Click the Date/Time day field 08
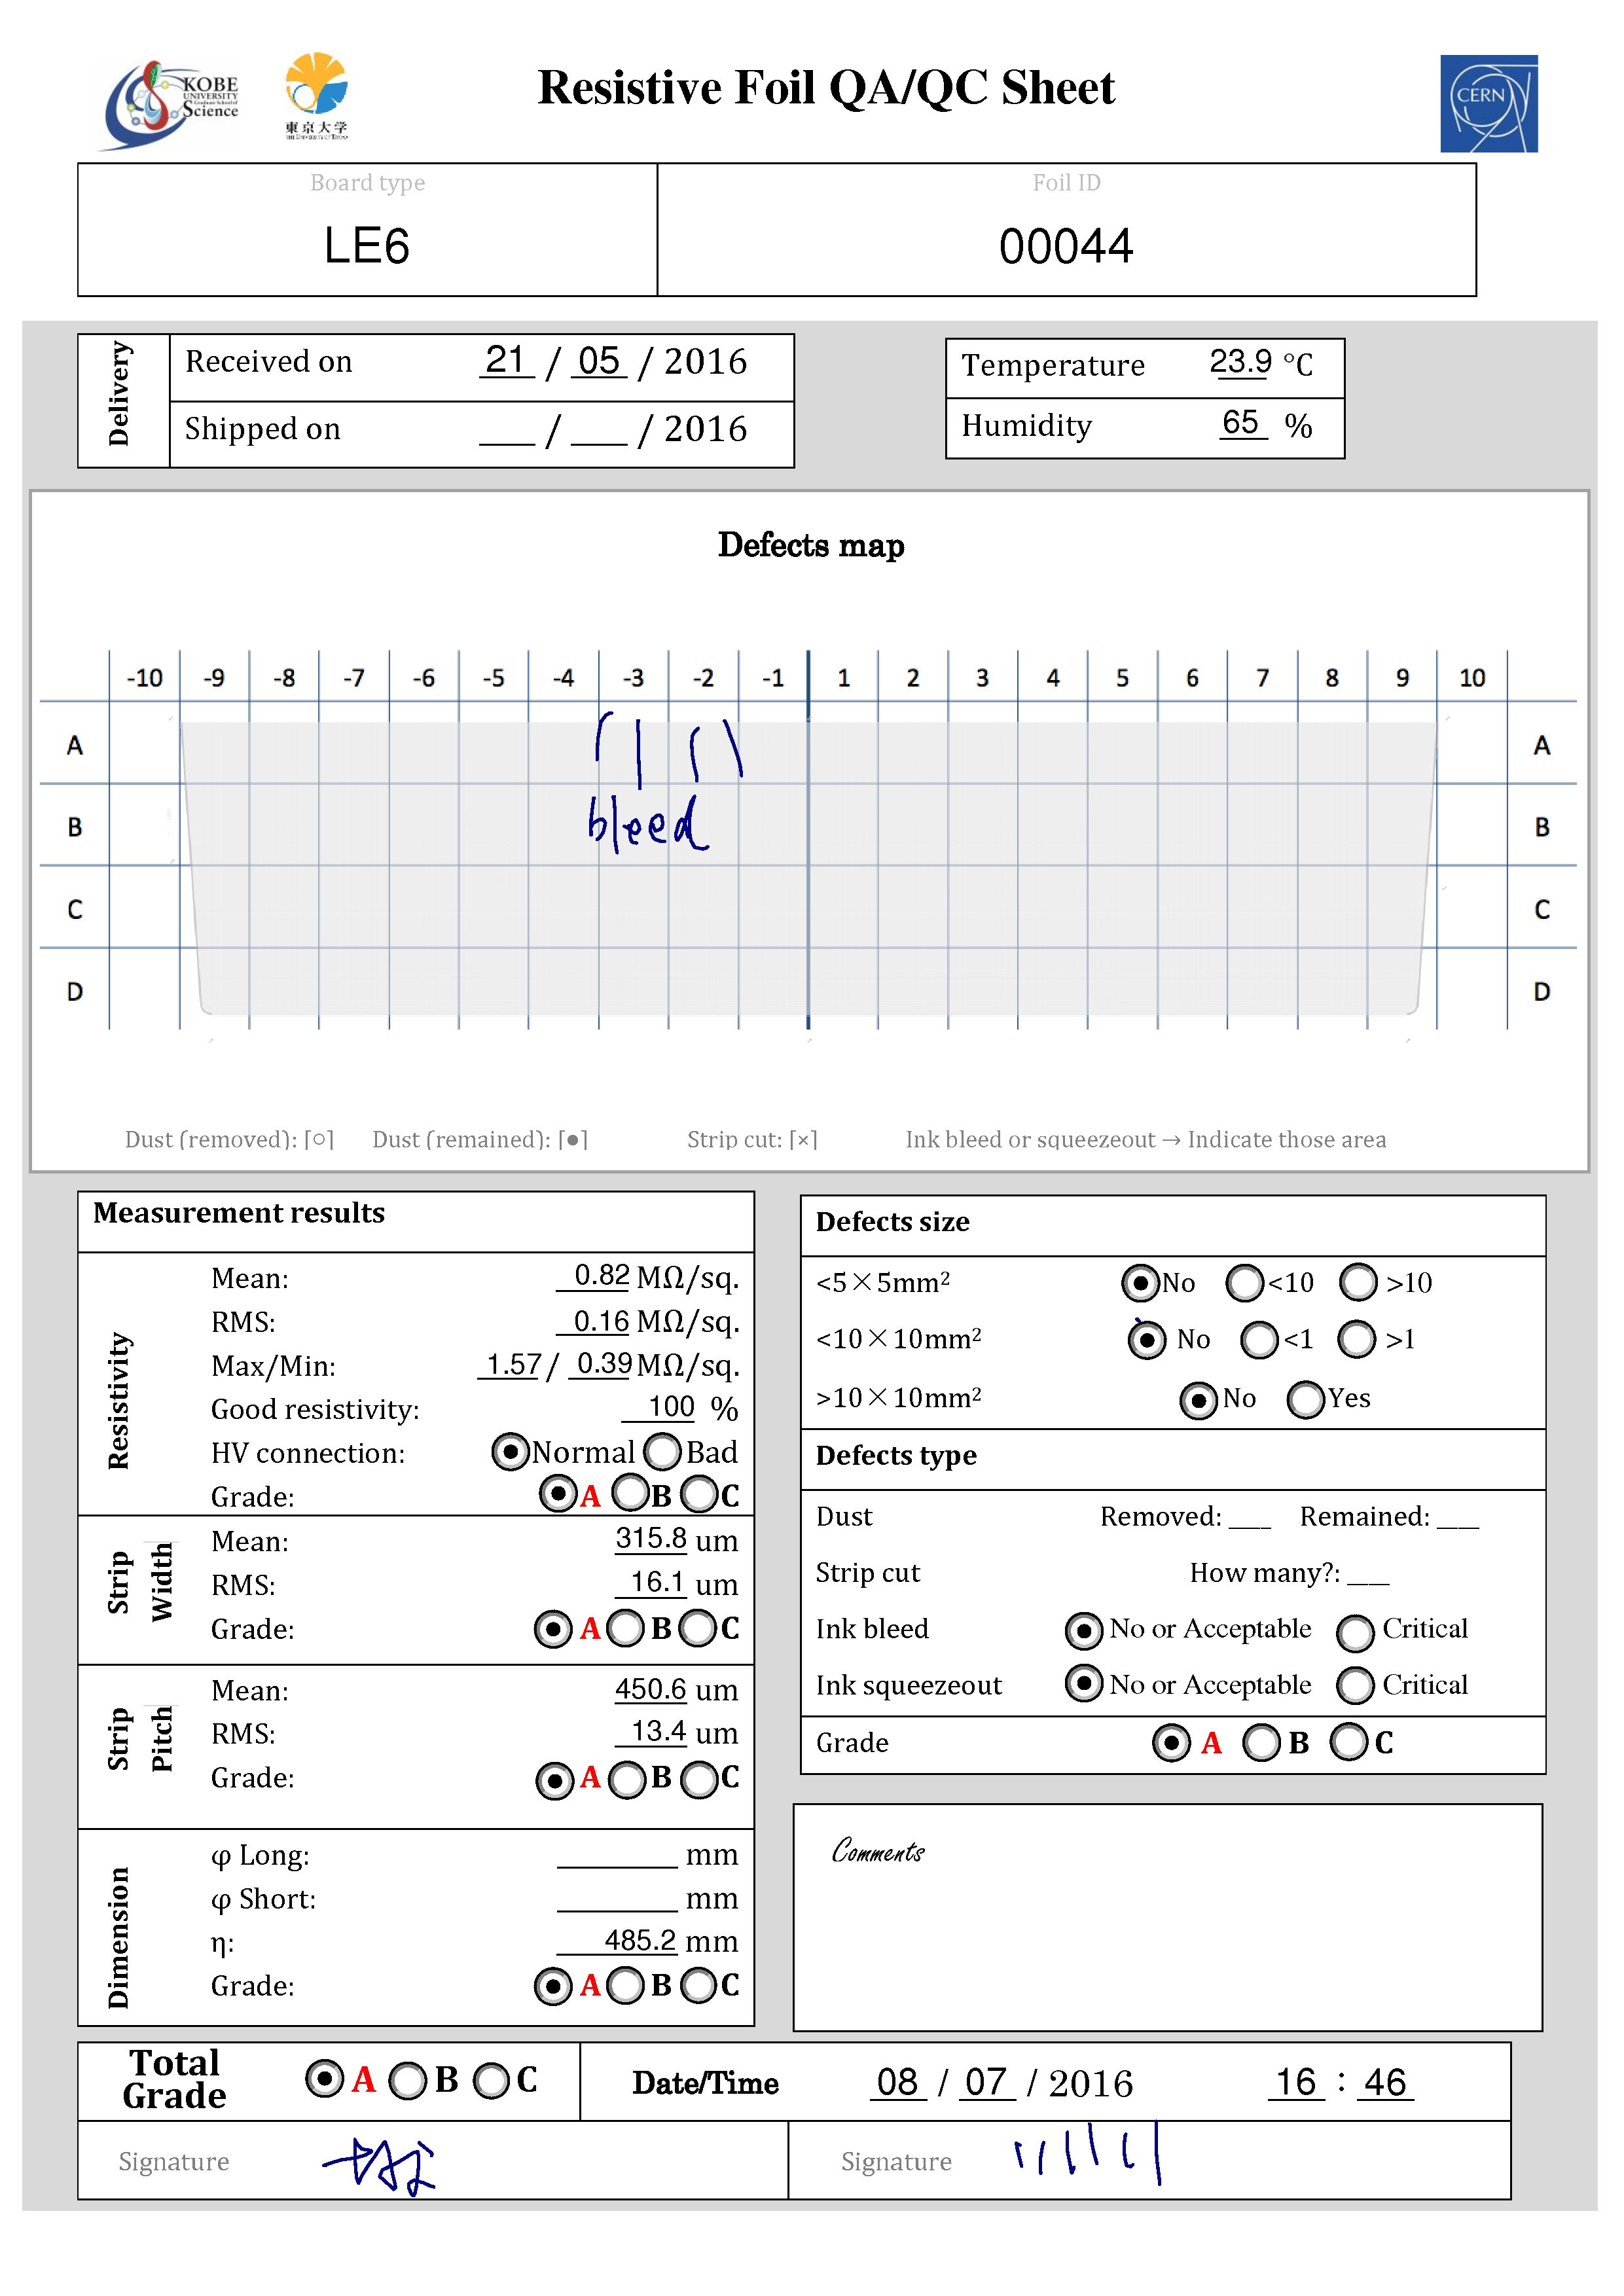Viewport: 1624px width, 2296px height. point(898,2082)
